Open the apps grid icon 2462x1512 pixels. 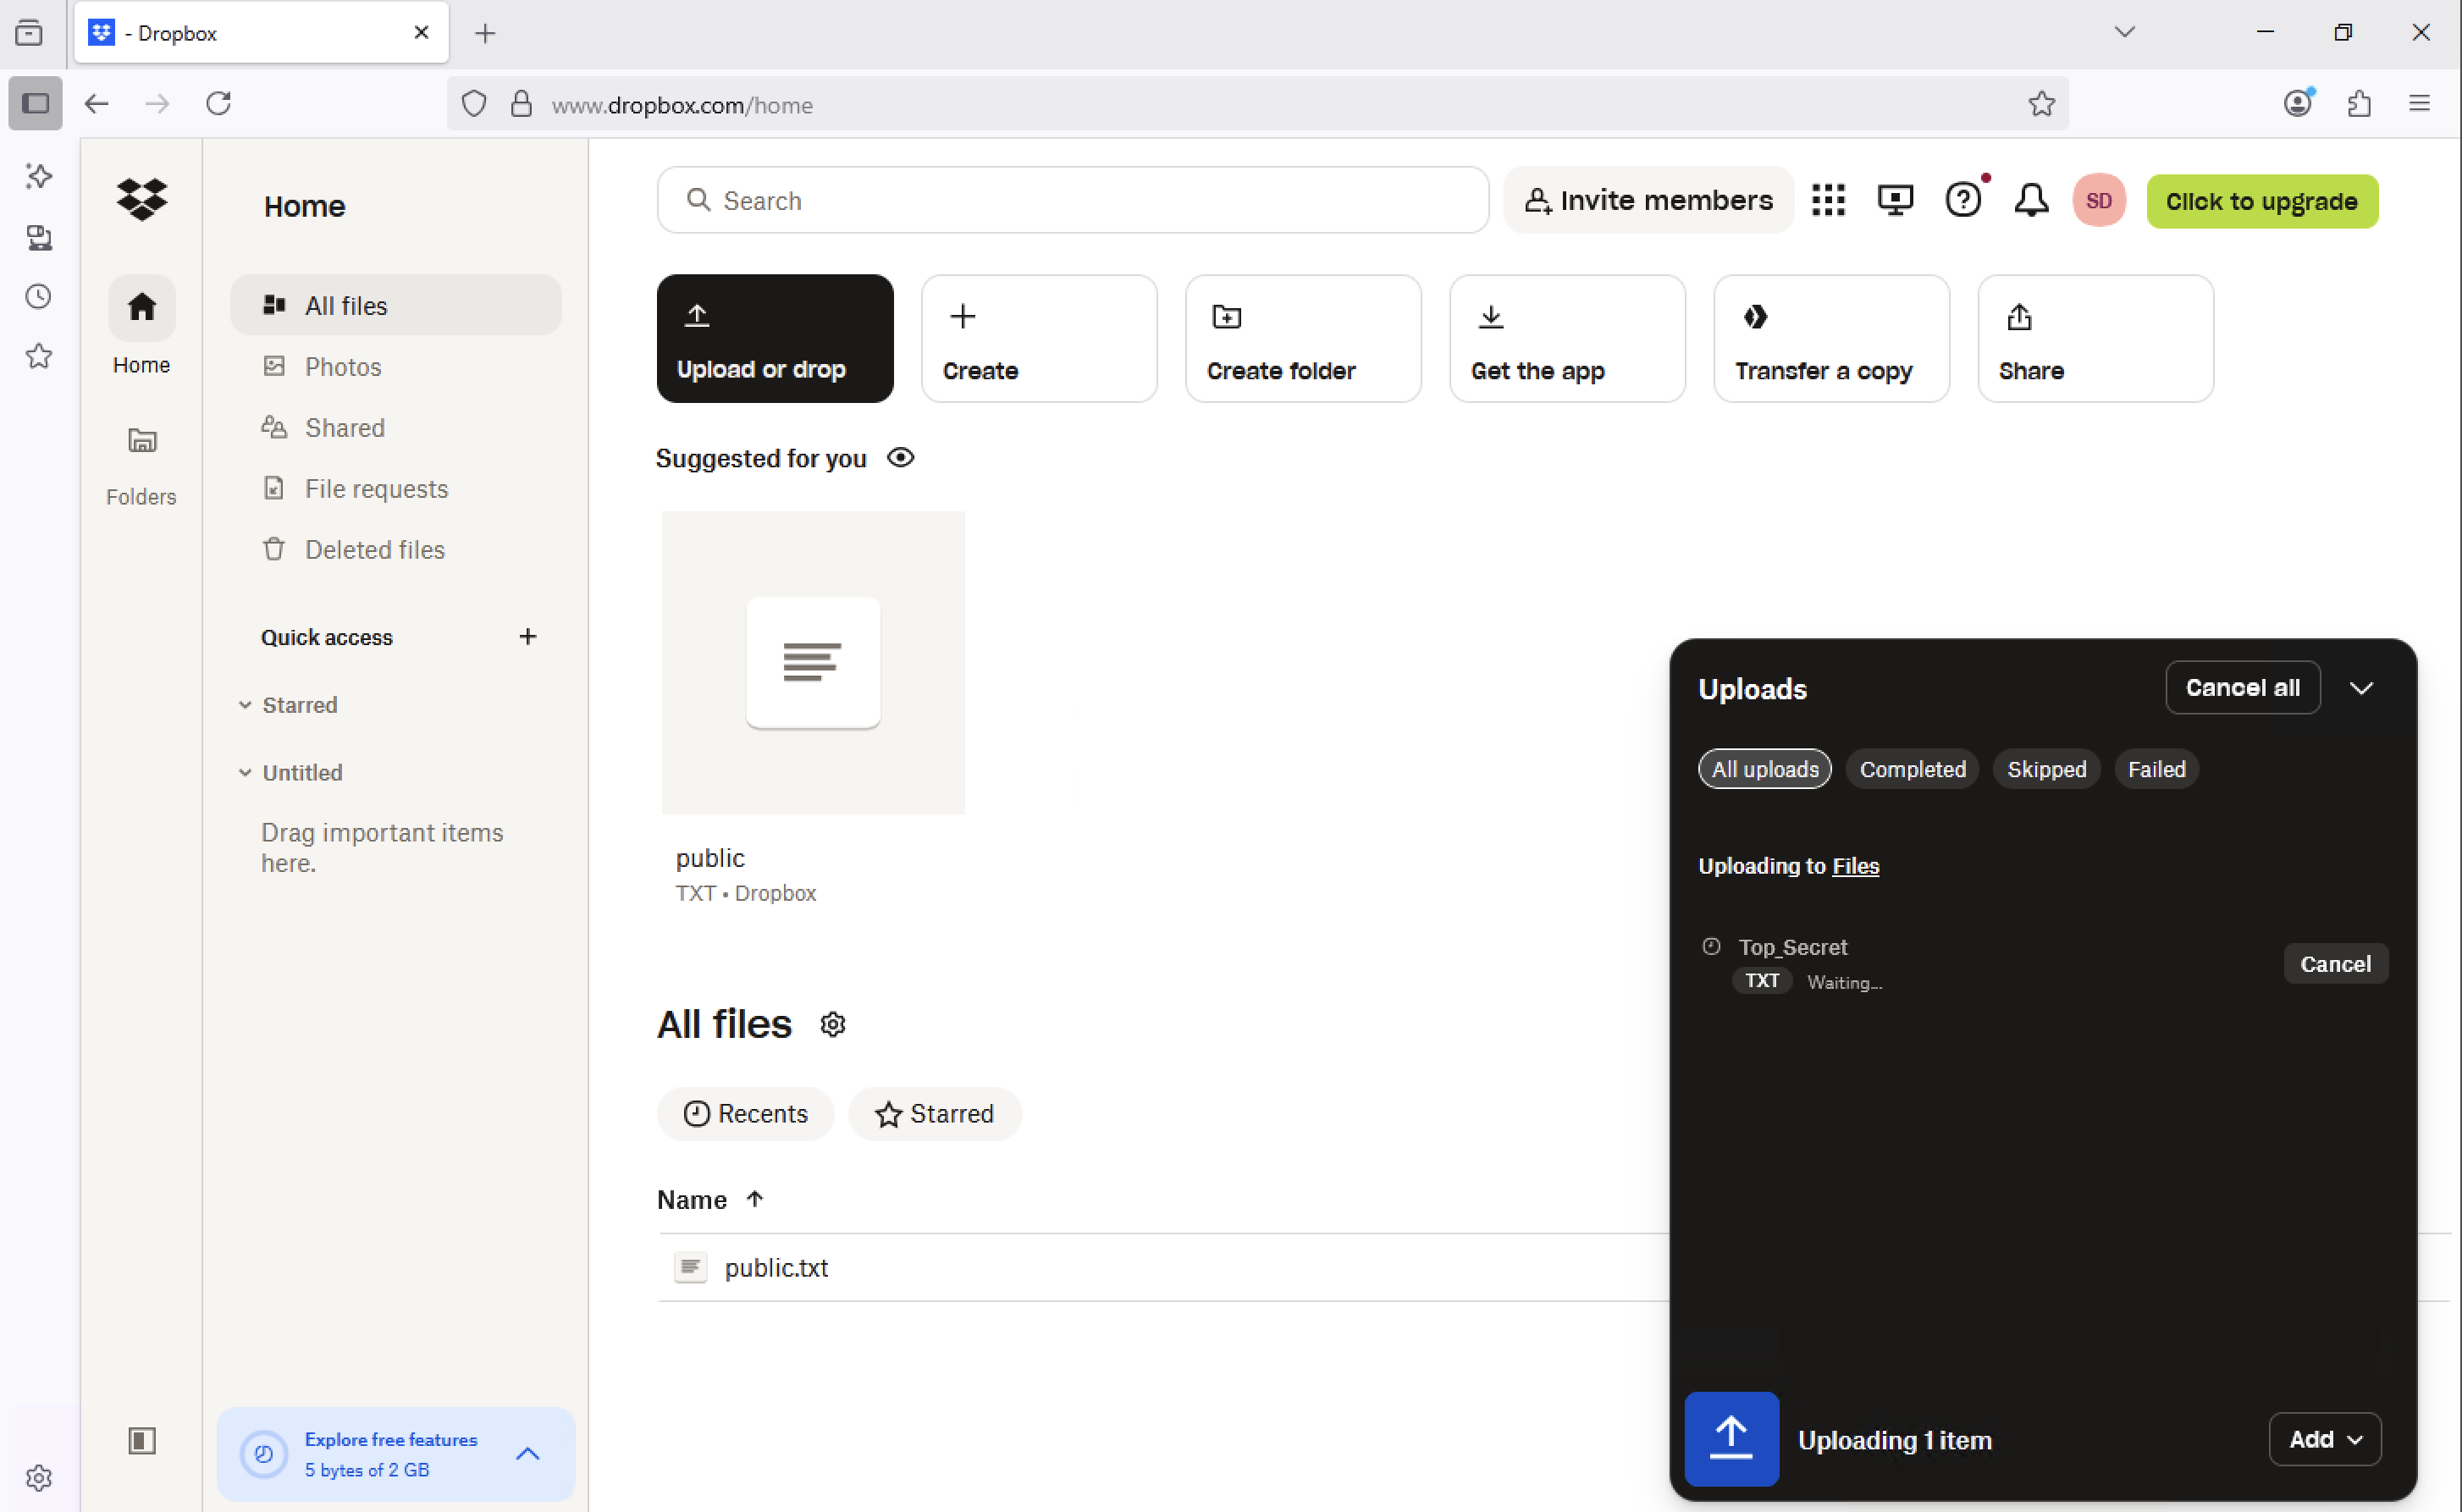pos(1828,201)
